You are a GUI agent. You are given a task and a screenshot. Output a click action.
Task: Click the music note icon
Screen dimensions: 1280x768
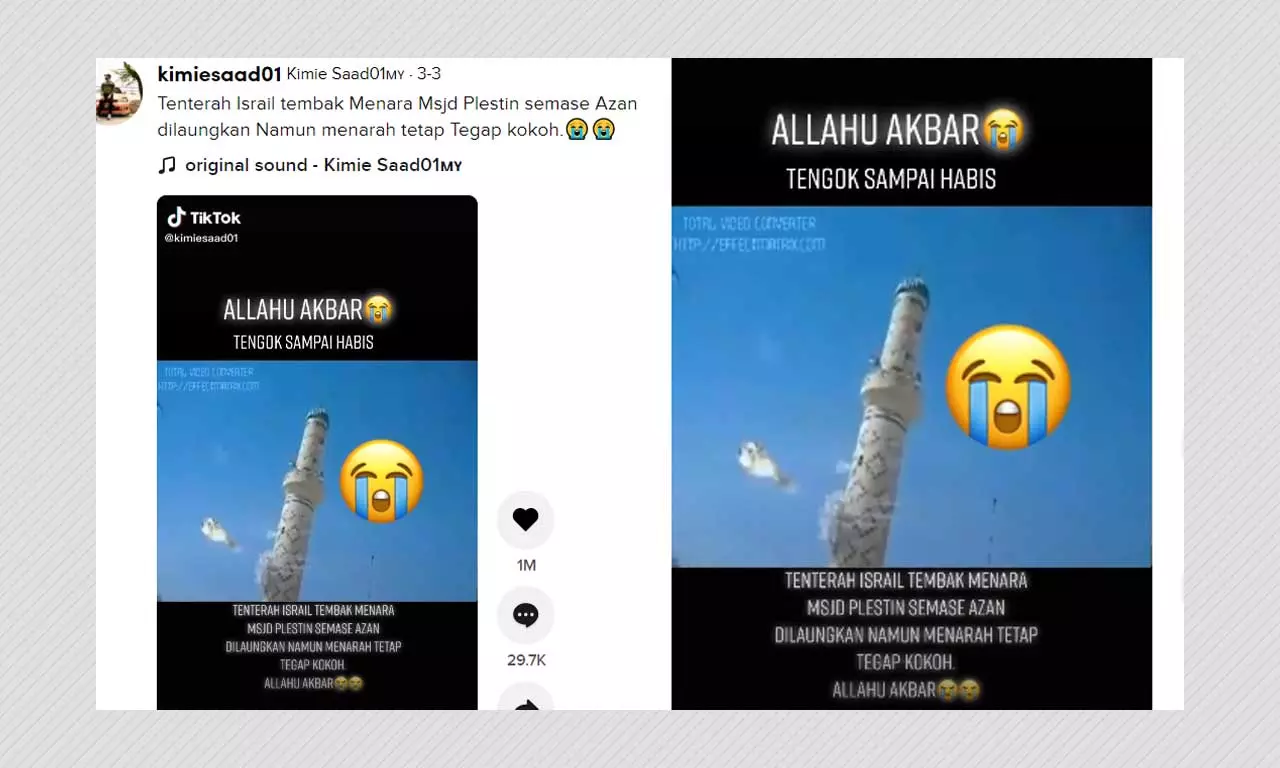click(167, 165)
